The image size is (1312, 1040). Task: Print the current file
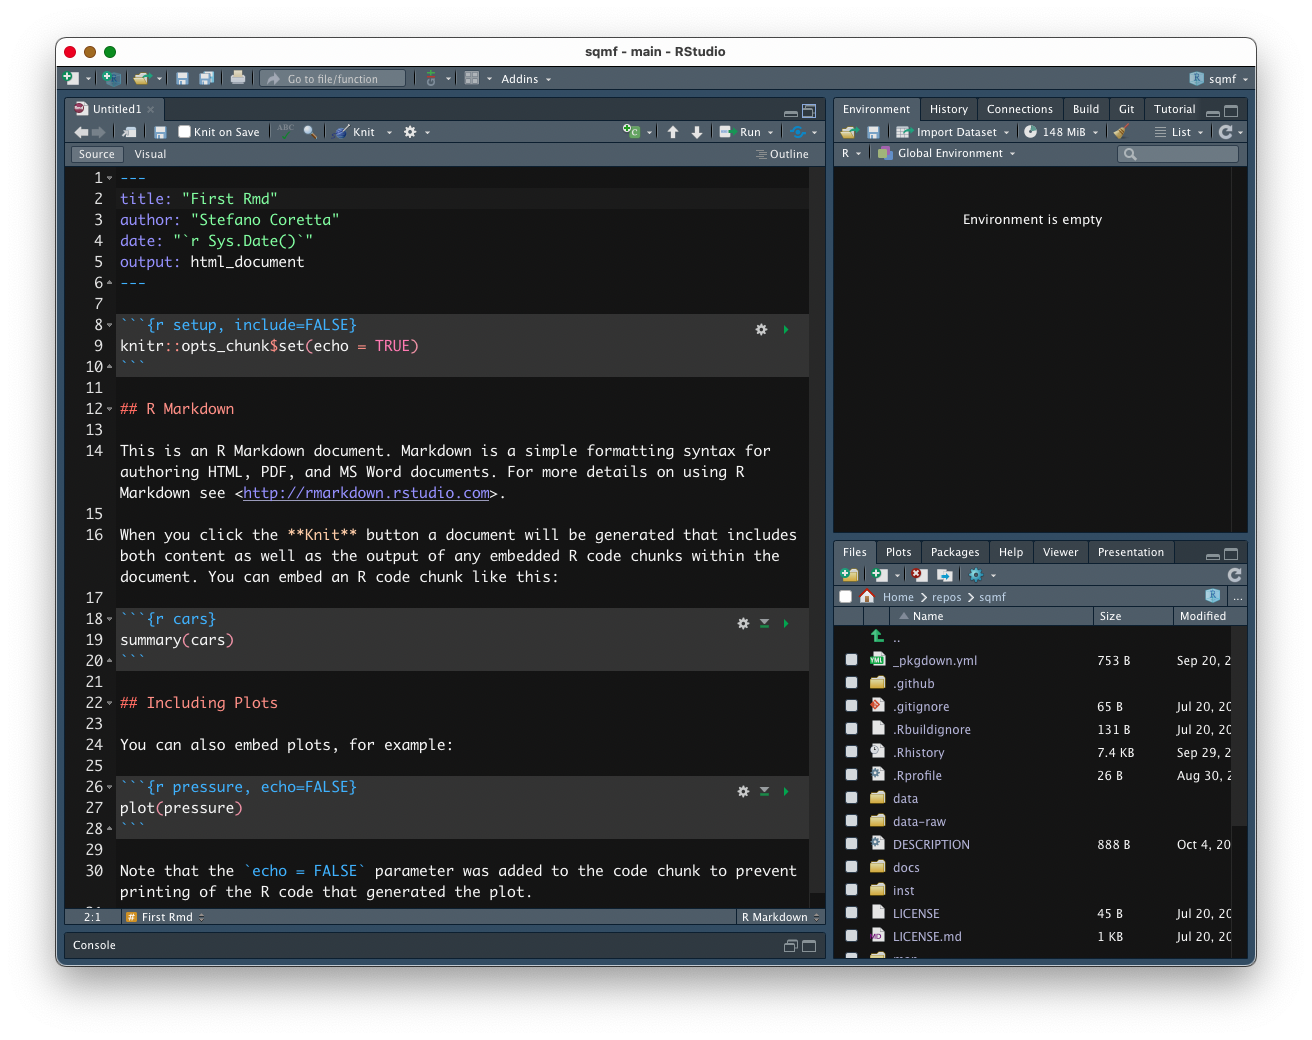coord(238,78)
